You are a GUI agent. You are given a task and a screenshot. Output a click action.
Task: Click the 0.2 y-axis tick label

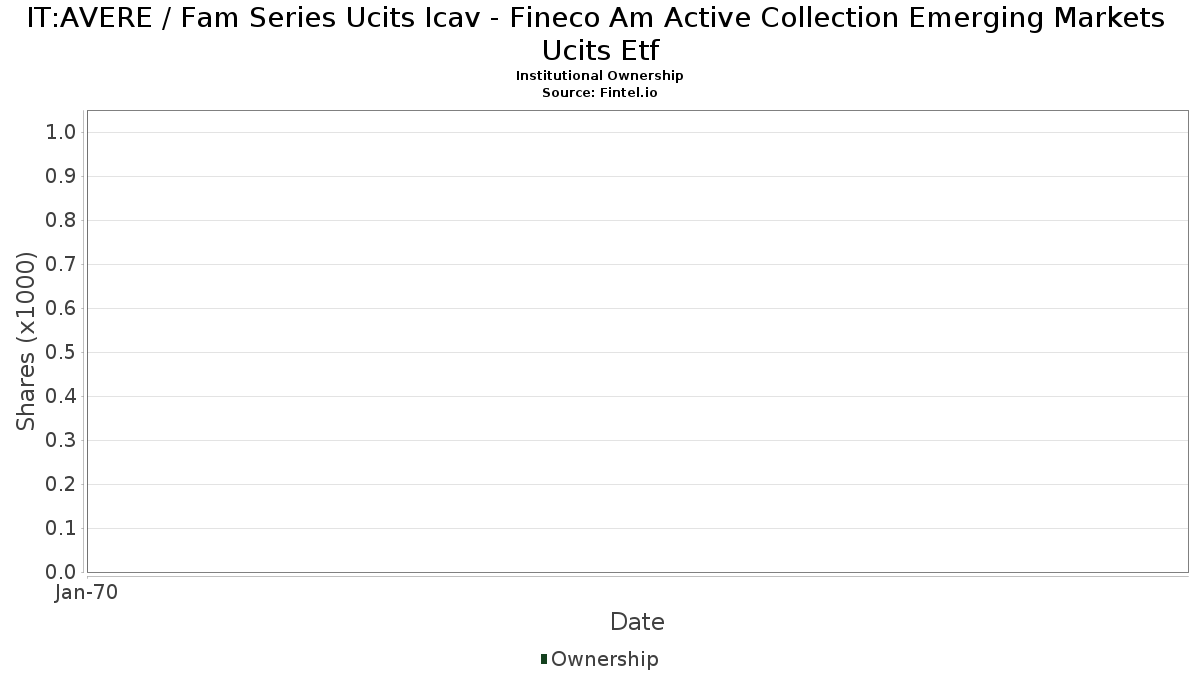[x=61, y=485]
